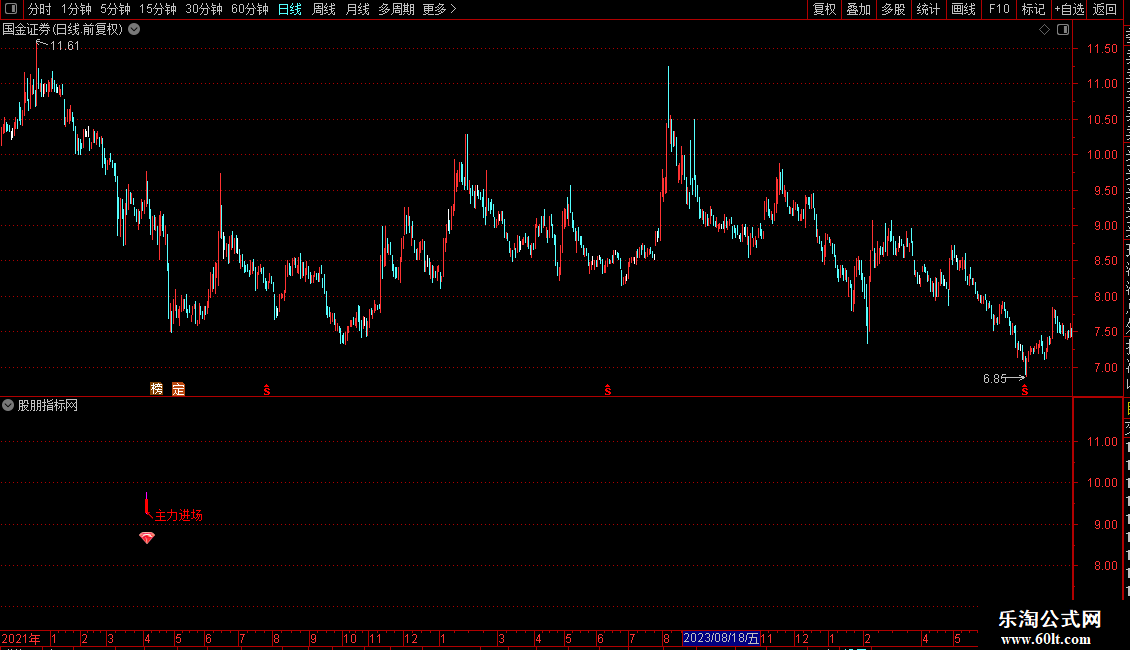This screenshot has width=1130, height=650.
Task: Add stock via +自选 button
Action: click(x=1069, y=9)
